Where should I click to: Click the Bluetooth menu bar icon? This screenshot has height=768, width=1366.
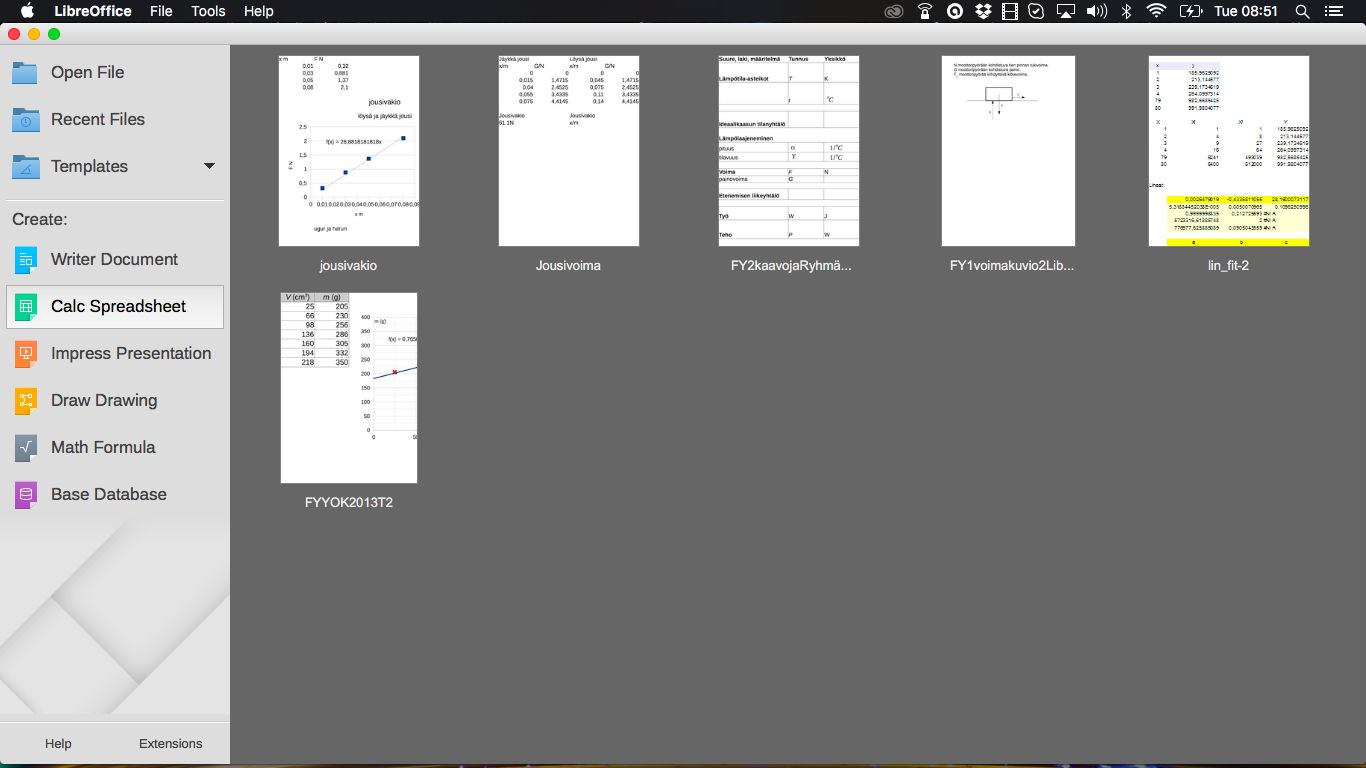coord(1126,11)
